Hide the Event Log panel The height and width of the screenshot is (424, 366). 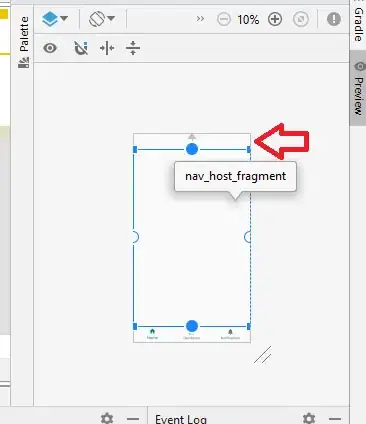click(335, 419)
